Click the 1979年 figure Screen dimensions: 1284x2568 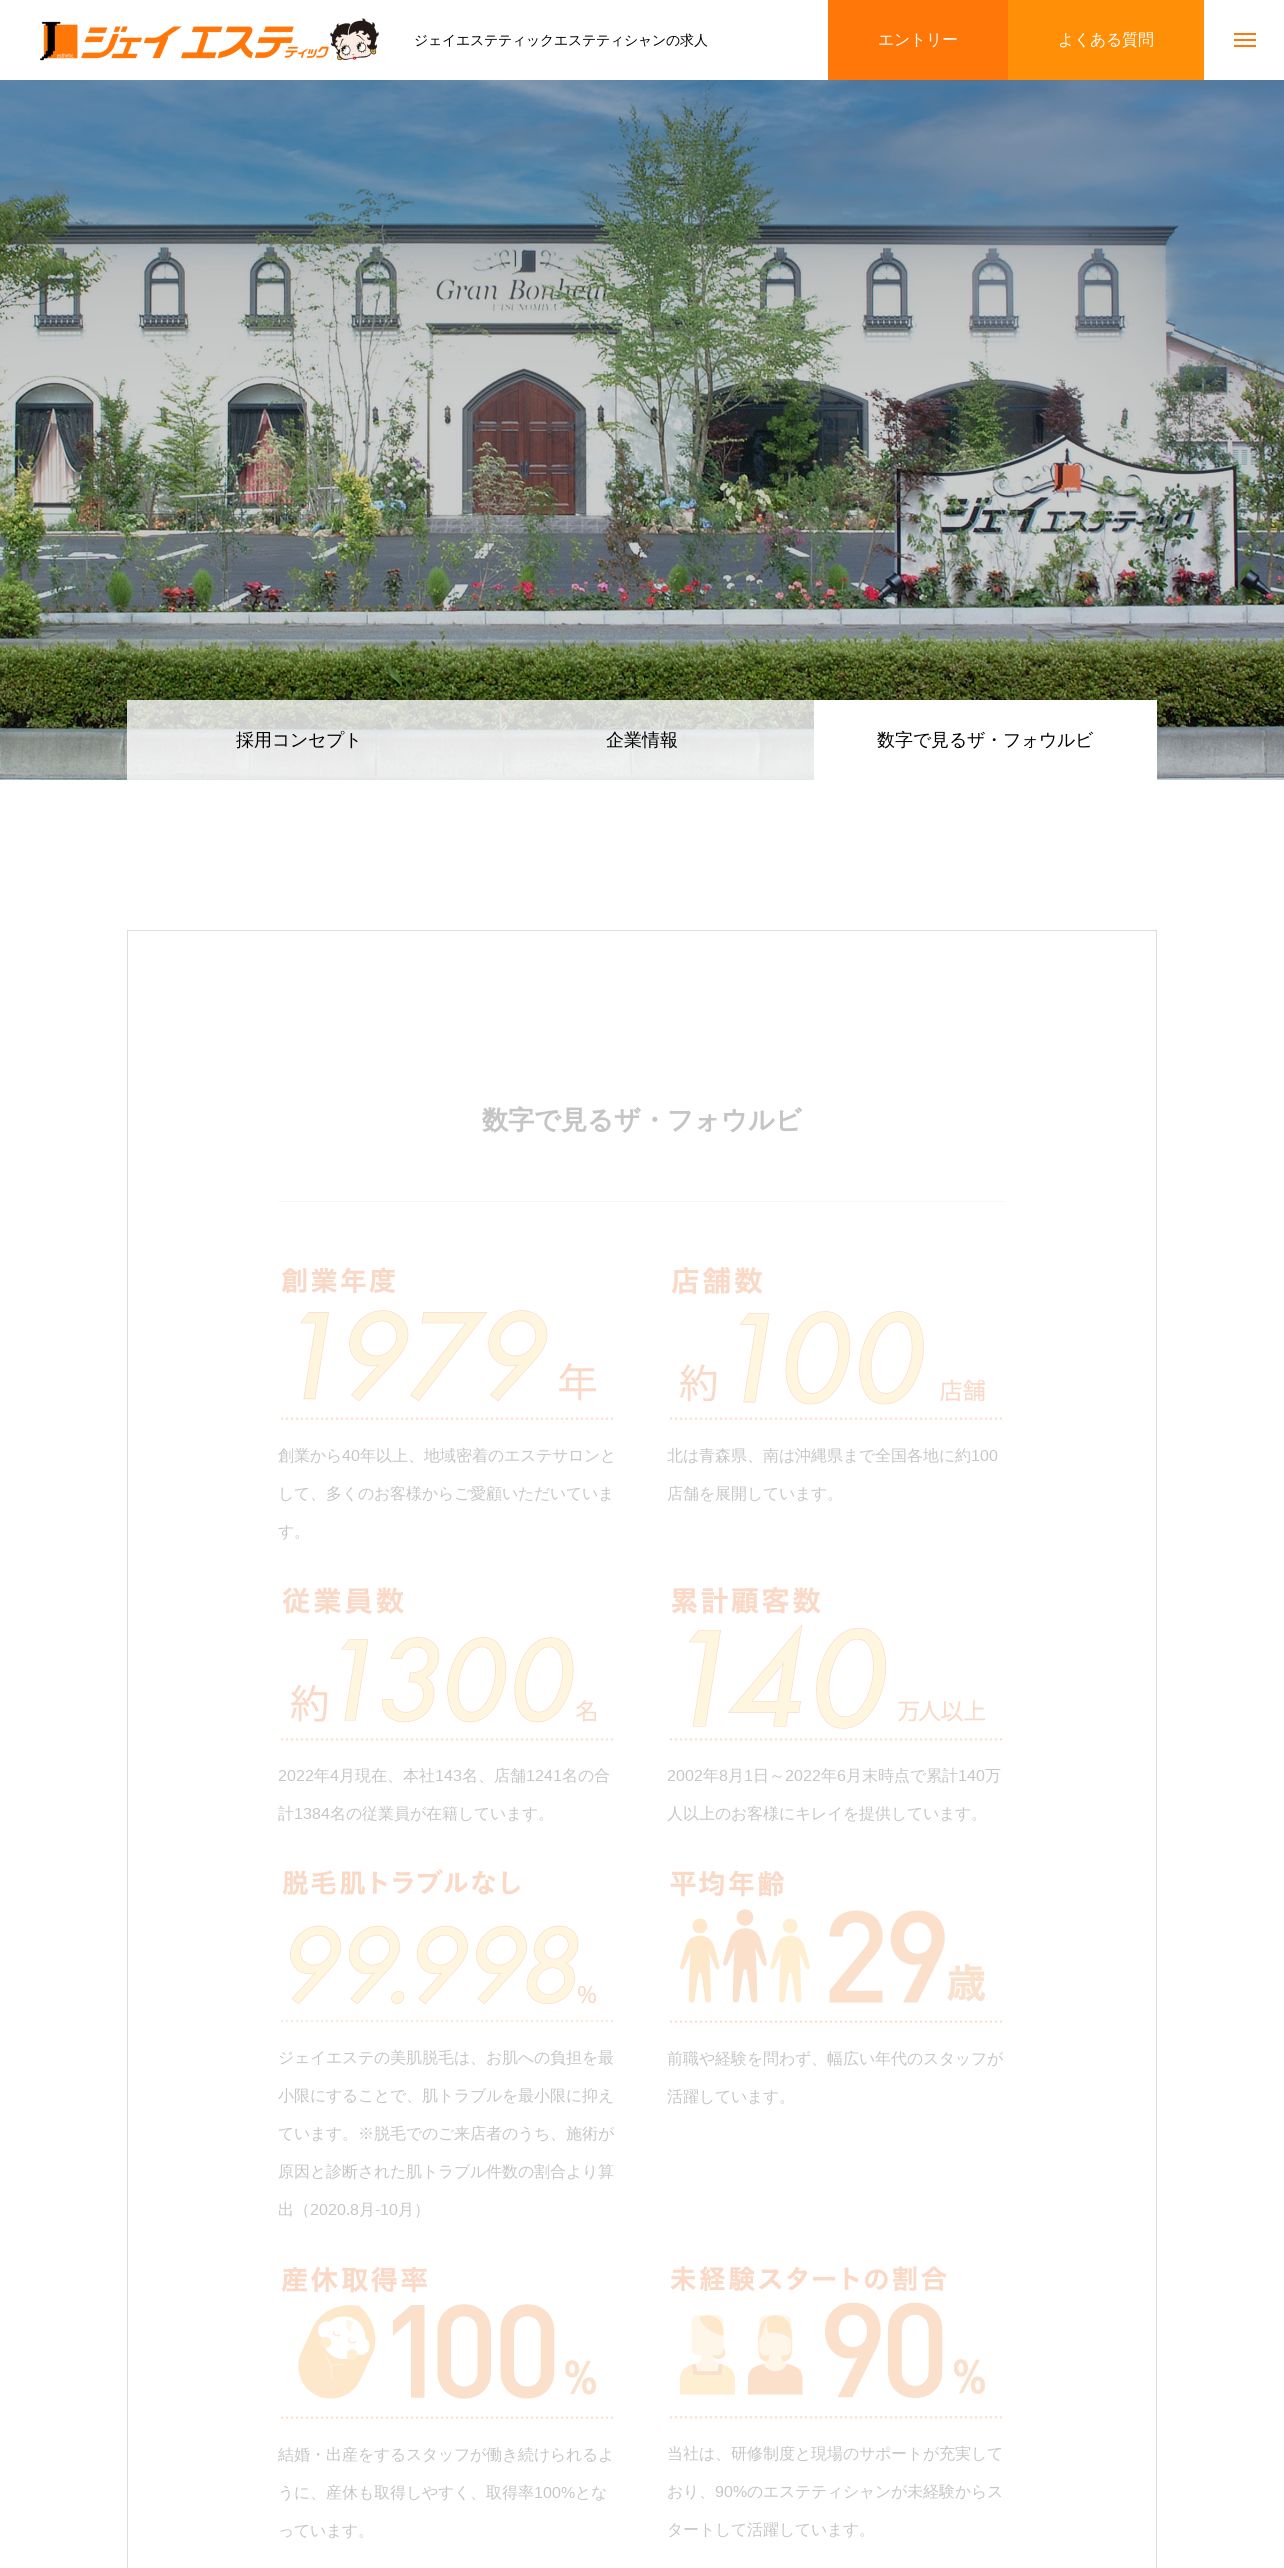[447, 1358]
